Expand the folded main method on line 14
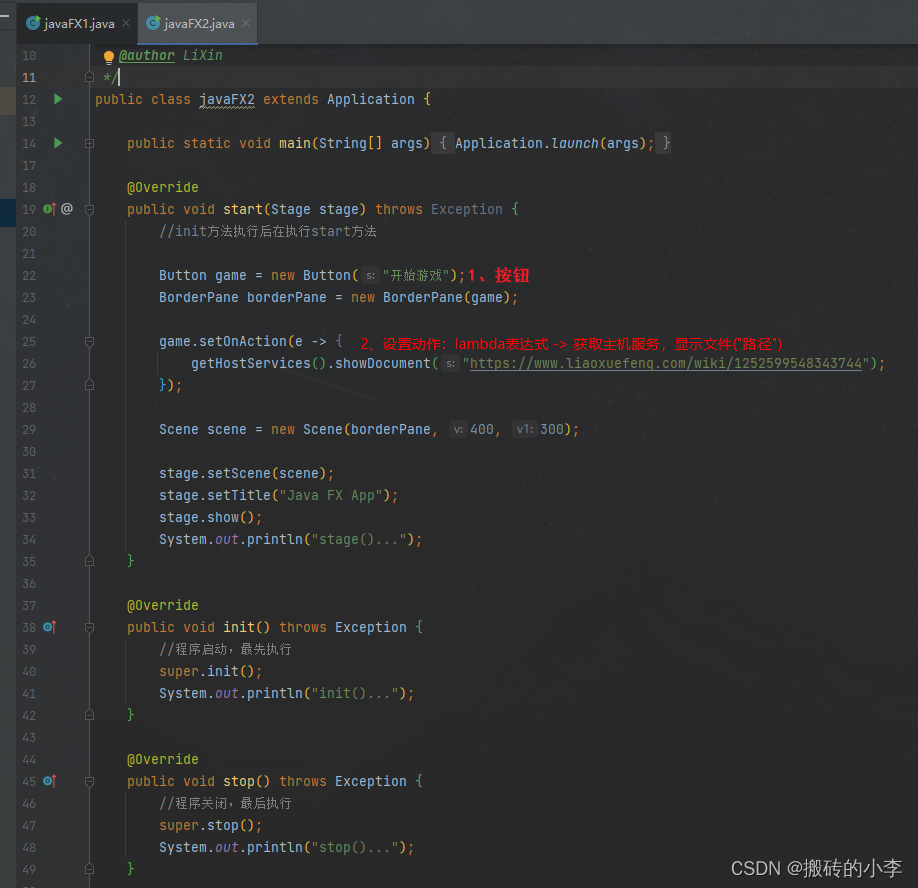The height and width of the screenshot is (888, 918). 90,143
